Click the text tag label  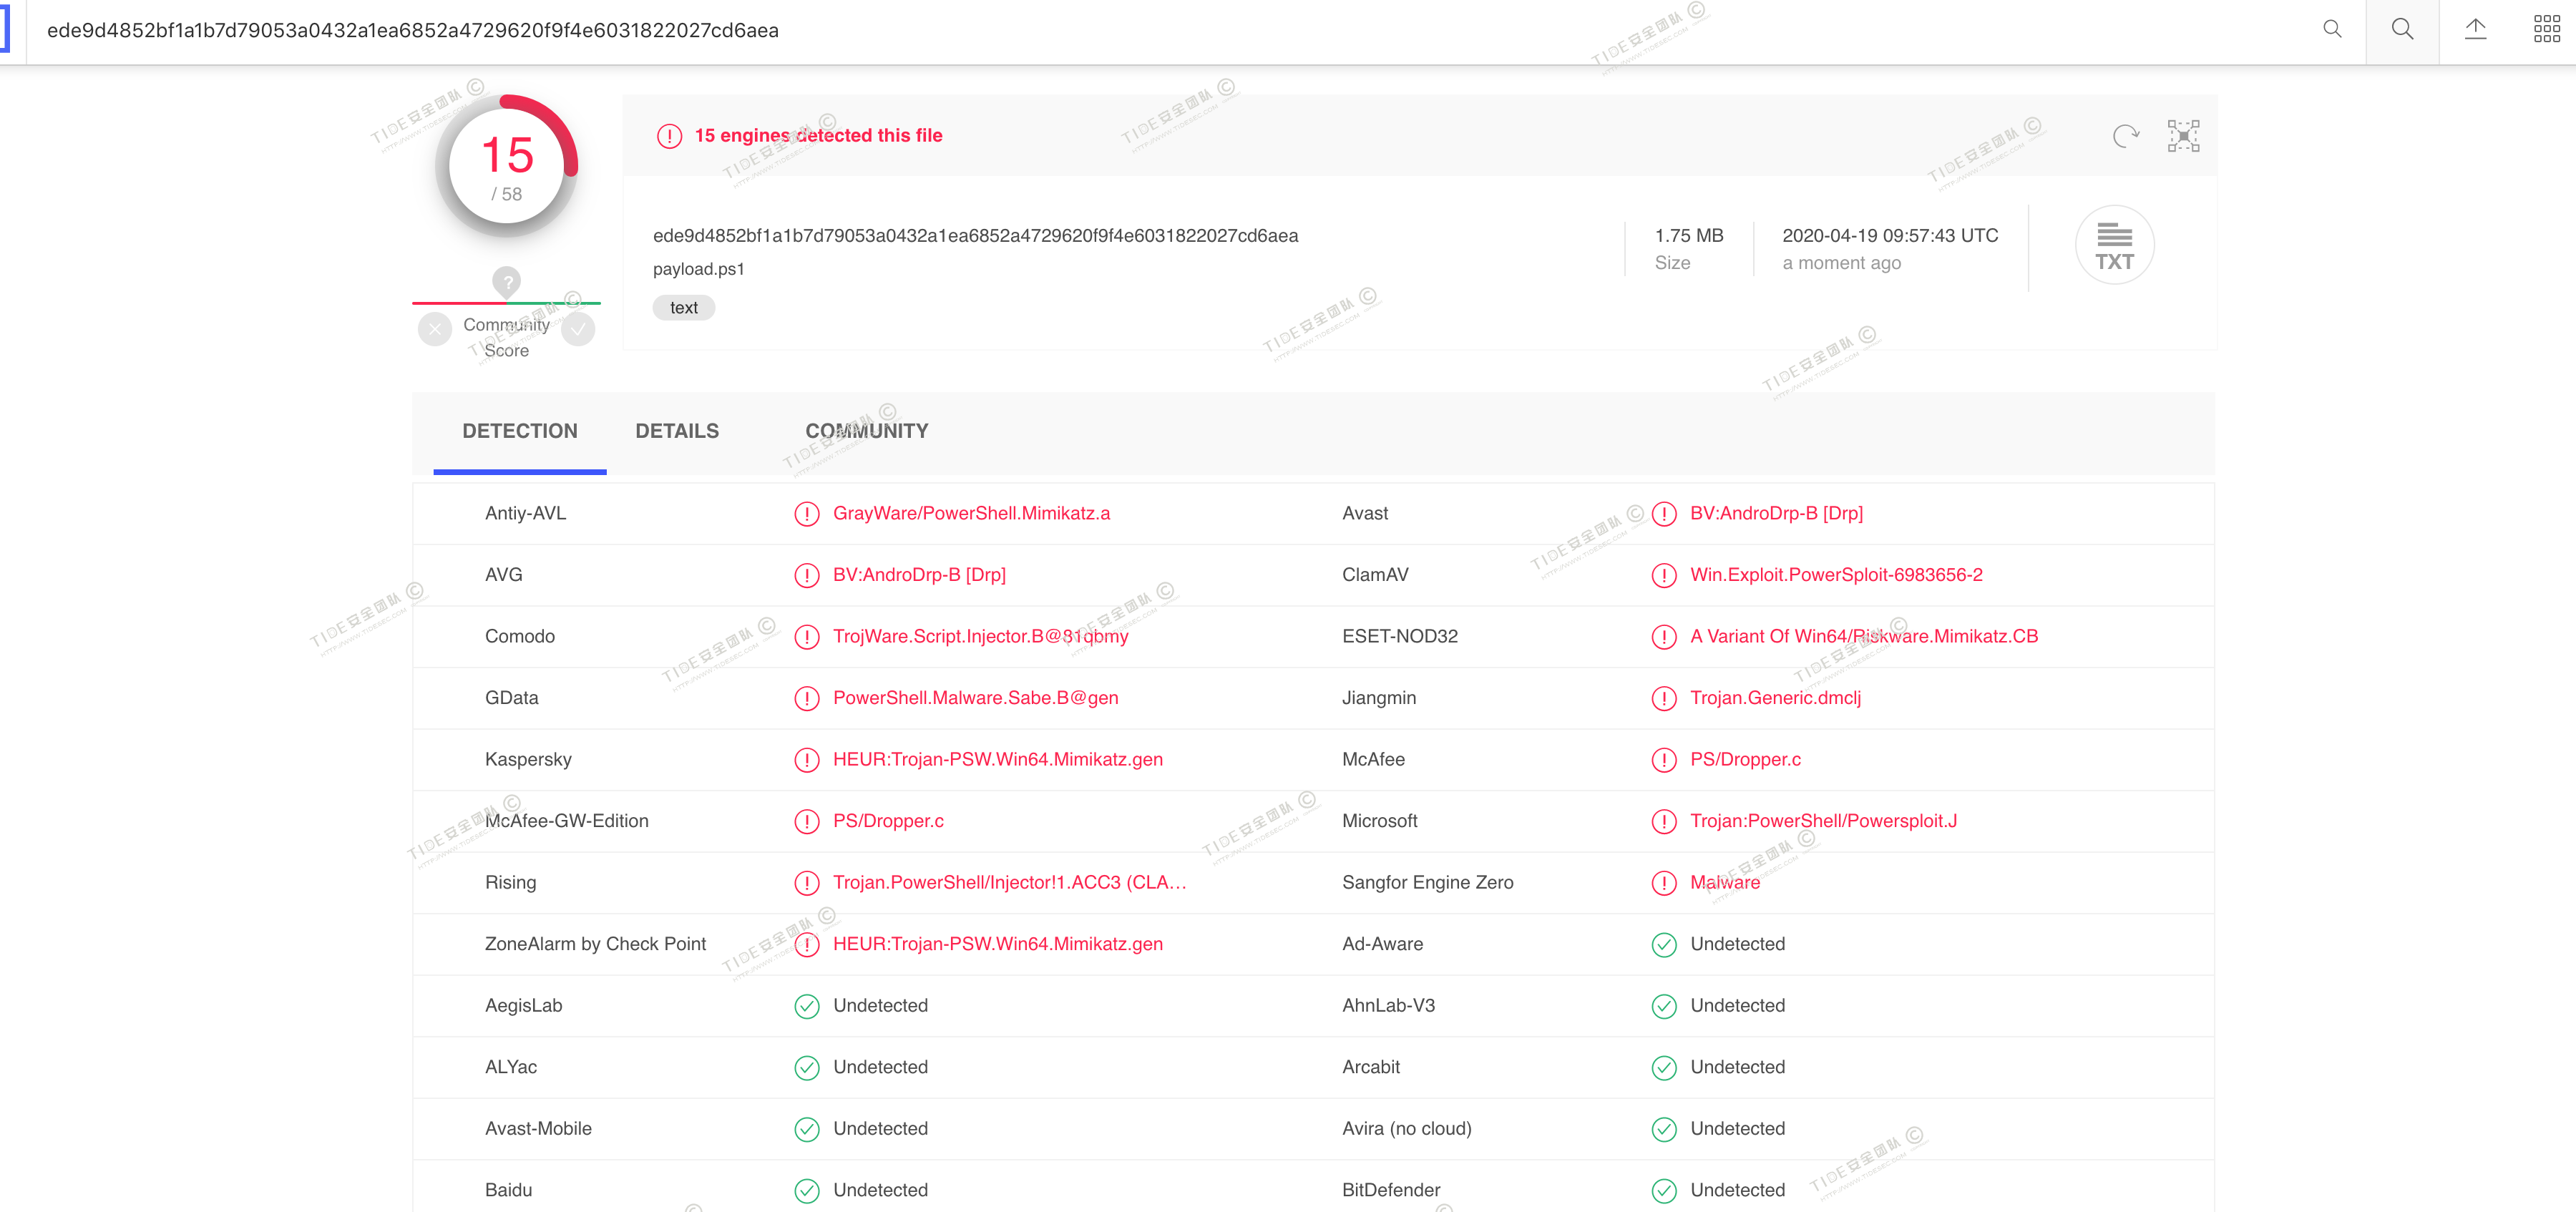point(684,308)
